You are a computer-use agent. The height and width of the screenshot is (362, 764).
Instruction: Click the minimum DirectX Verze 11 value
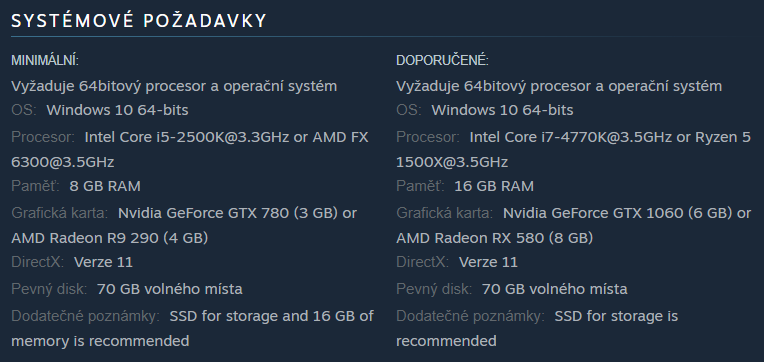click(103, 262)
